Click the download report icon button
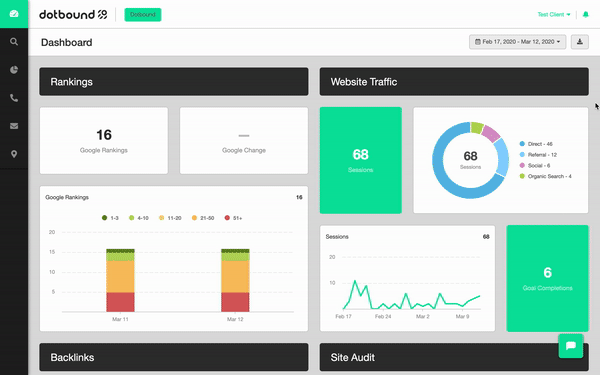Viewport: 600px width, 375px height. [x=580, y=42]
